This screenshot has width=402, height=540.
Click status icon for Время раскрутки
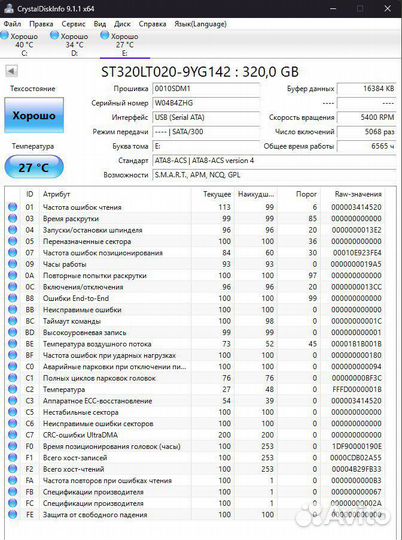pyautogui.click(x=12, y=218)
